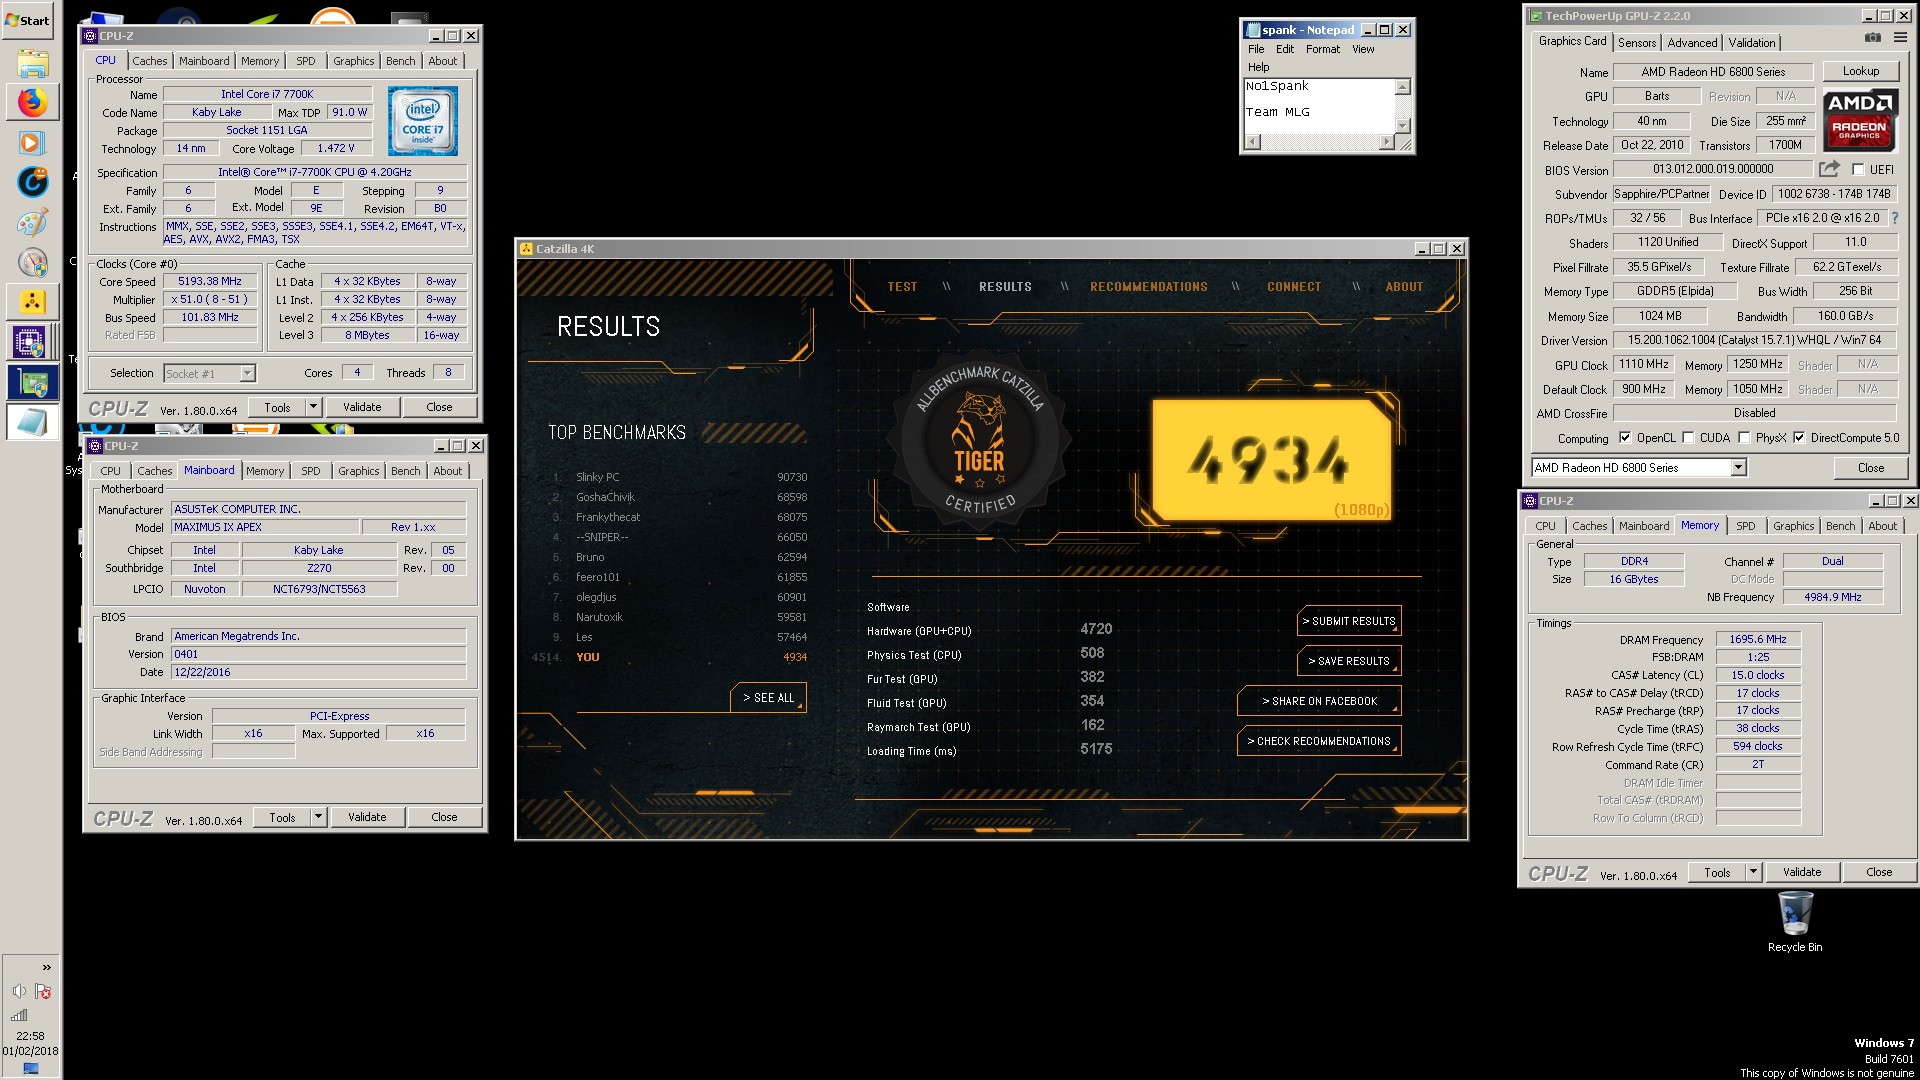Viewport: 1920px width, 1080px height.
Task: Click the network signal tray icon
Action: click(19, 1015)
